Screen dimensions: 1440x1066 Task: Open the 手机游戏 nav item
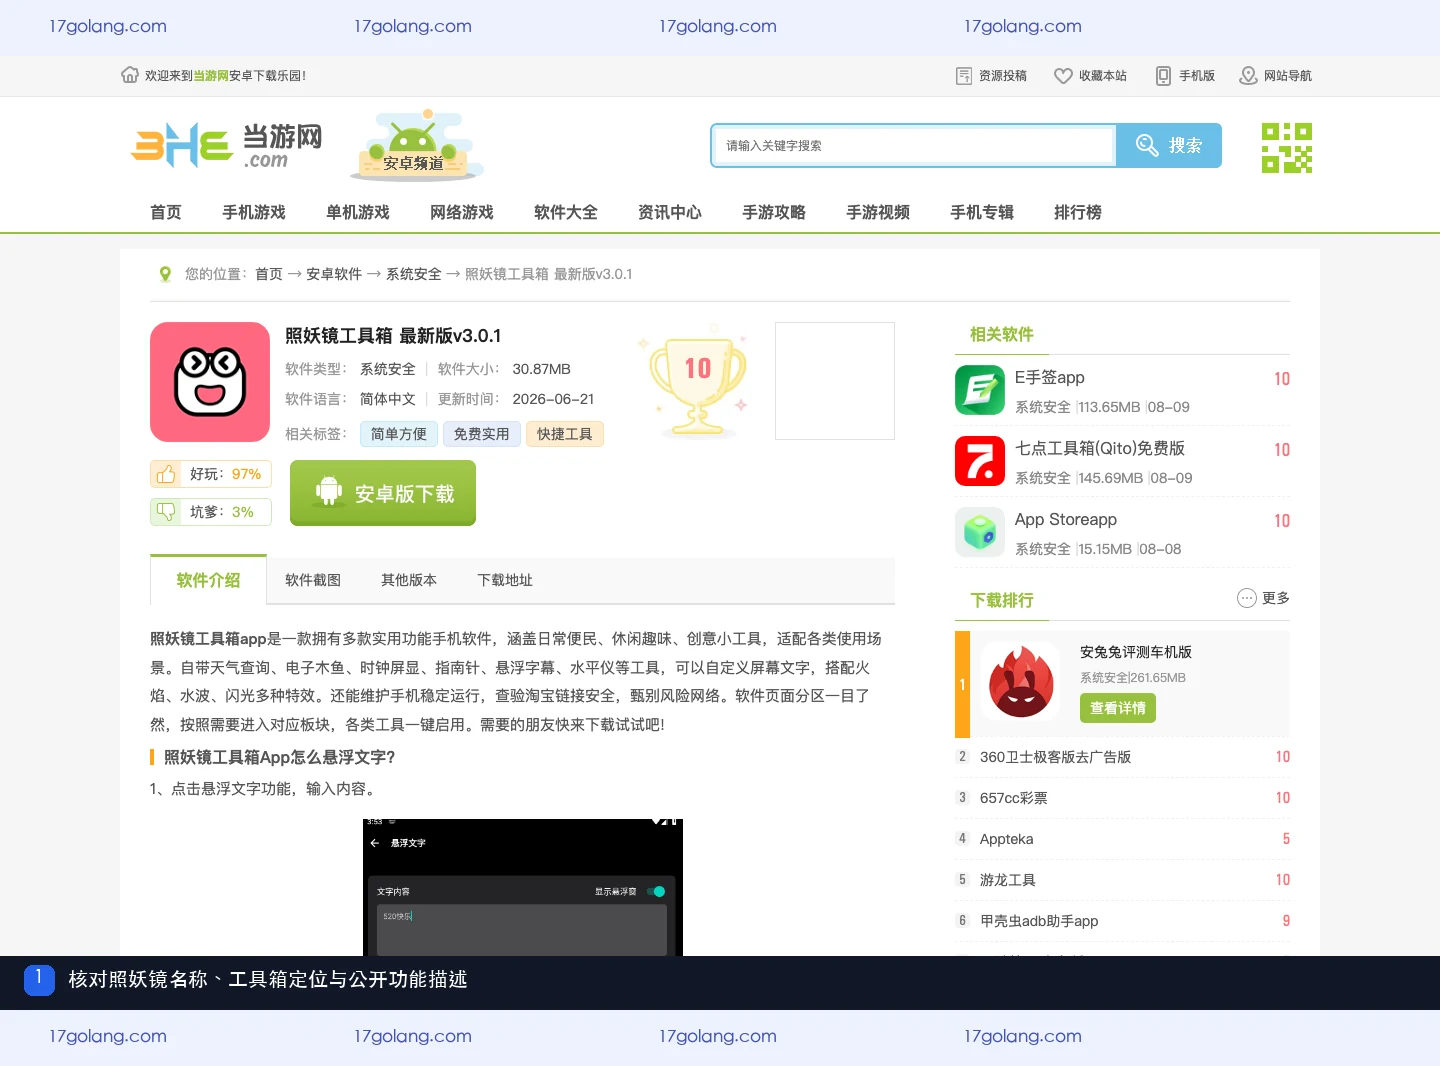click(x=254, y=212)
